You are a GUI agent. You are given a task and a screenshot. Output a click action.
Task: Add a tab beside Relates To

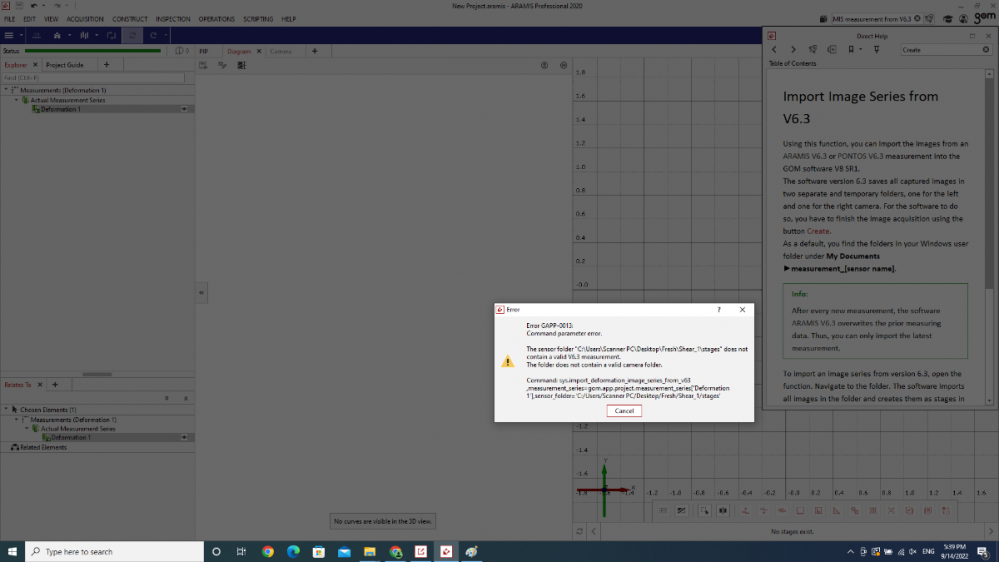click(55, 385)
